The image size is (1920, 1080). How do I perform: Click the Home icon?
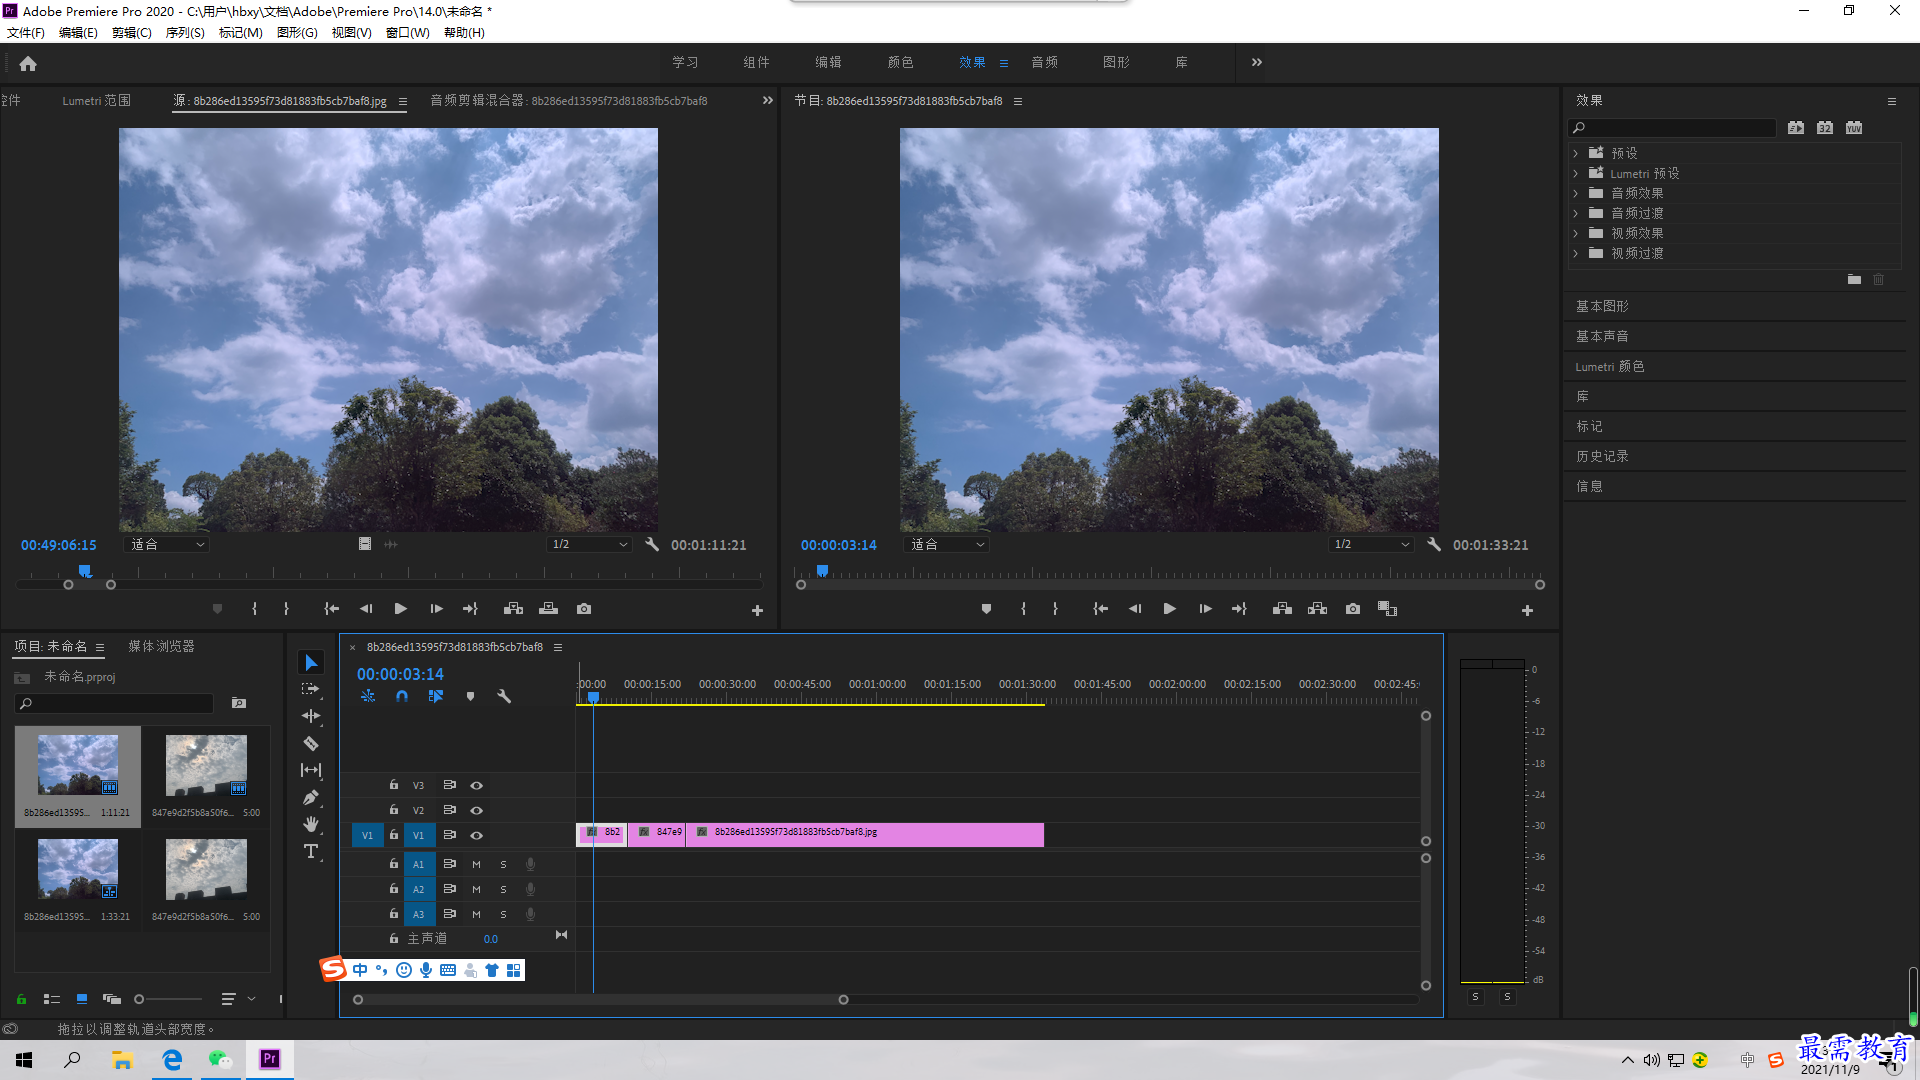(x=28, y=63)
